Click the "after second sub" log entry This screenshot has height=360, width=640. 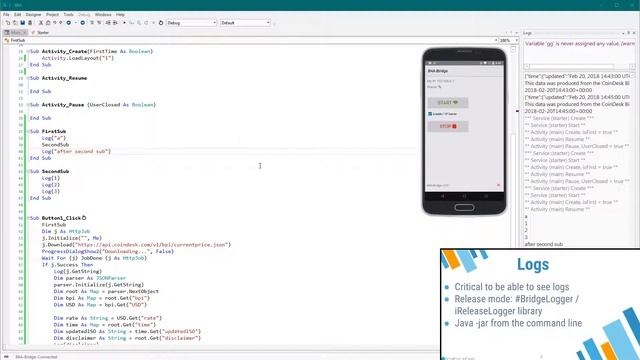pyautogui.click(x=543, y=244)
